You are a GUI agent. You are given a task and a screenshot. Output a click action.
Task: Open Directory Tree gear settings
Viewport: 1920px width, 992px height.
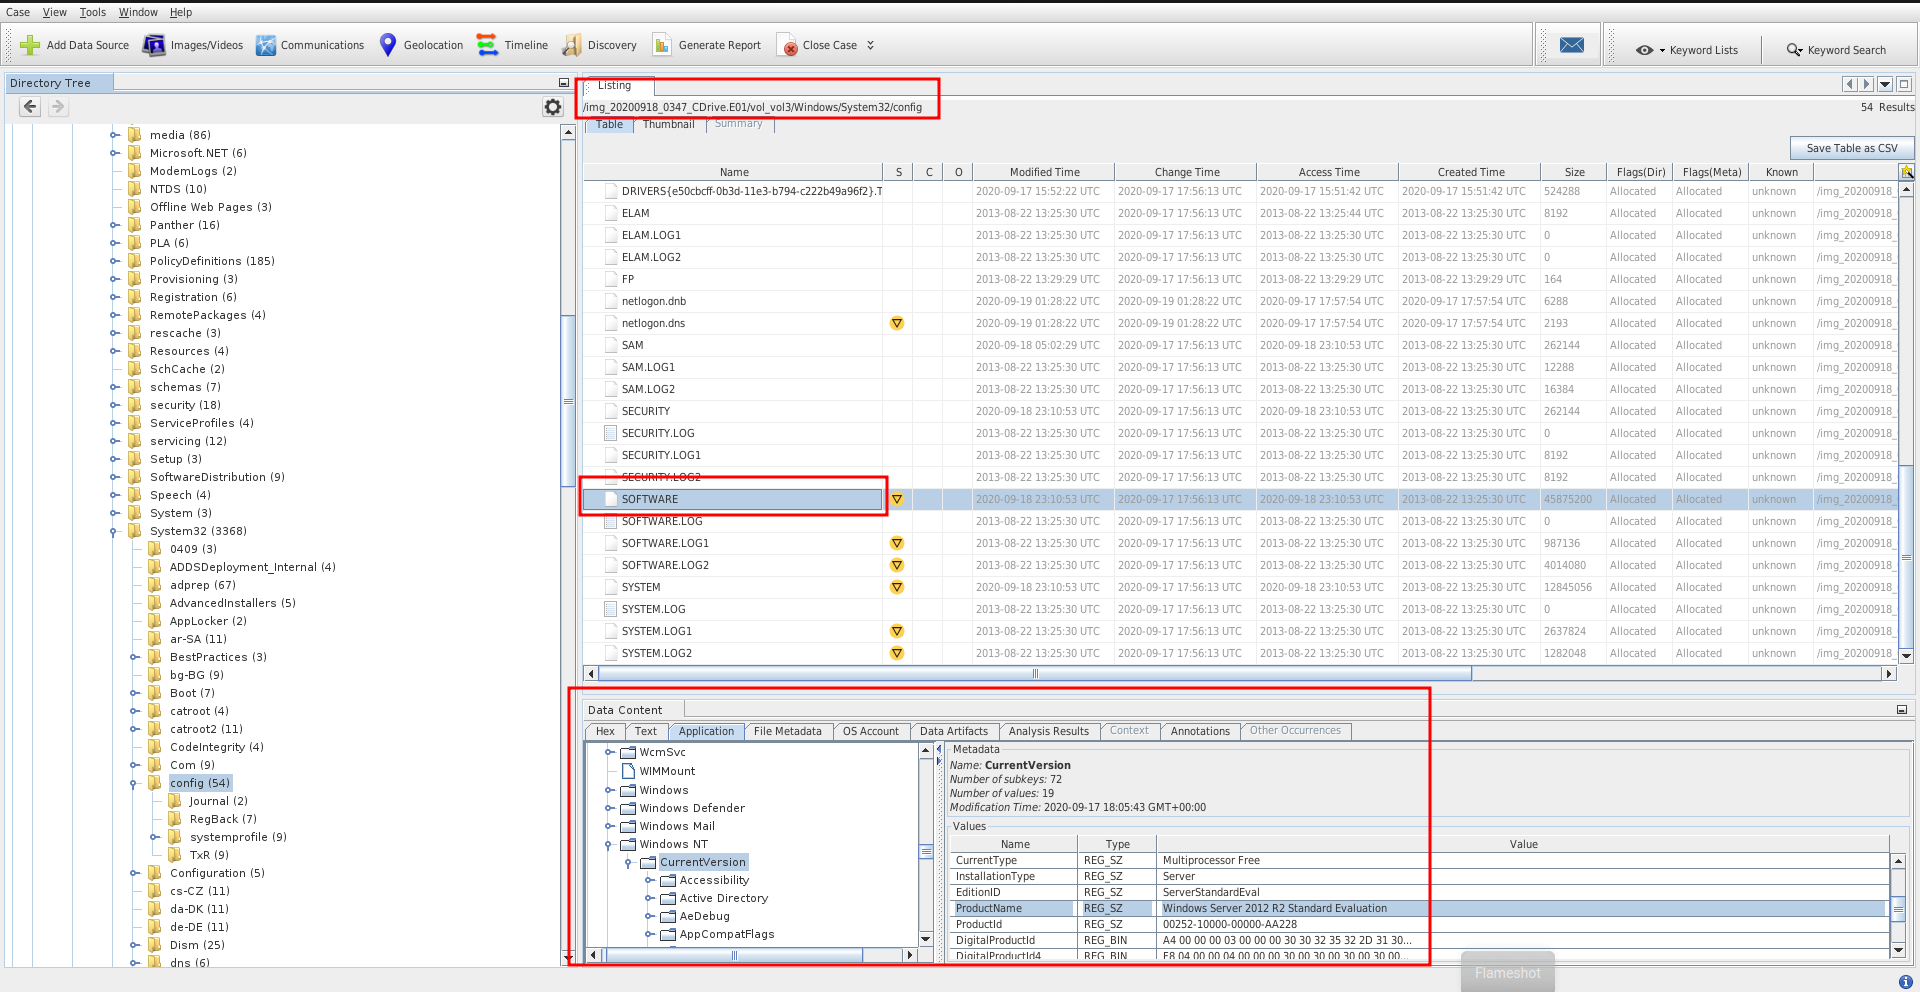552,107
